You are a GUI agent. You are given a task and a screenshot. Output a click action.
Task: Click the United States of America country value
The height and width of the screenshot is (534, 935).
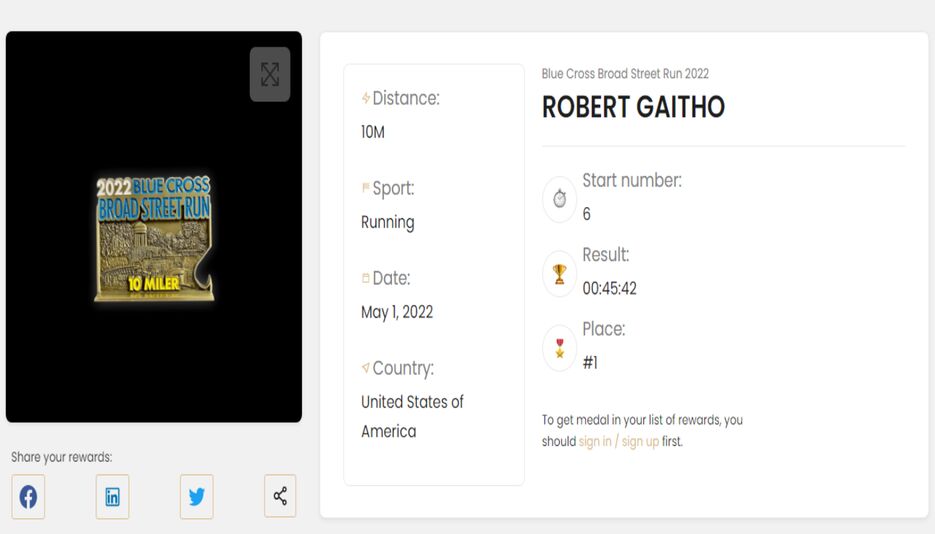pos(413,417)
